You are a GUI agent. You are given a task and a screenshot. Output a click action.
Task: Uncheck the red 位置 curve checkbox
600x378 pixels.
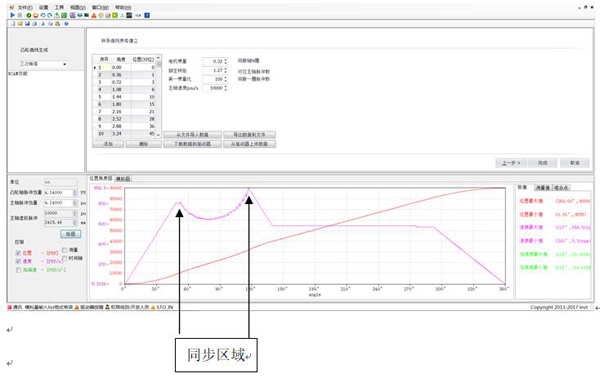[x=18, y=253]
